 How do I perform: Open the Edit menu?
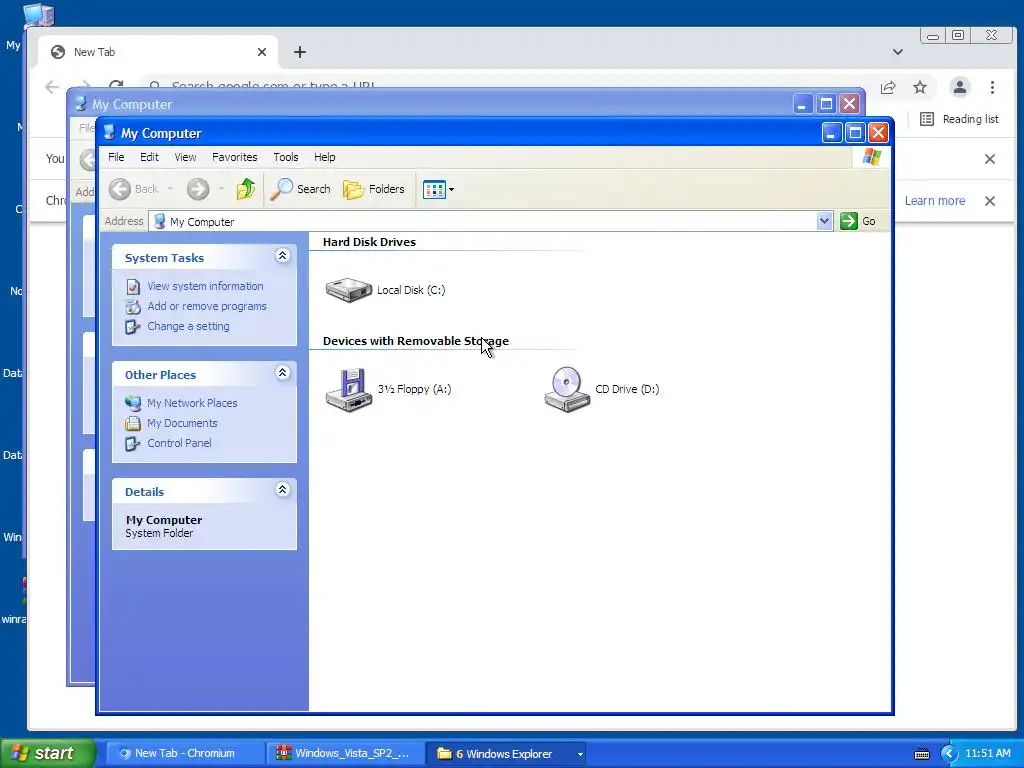tap(149, 157)
